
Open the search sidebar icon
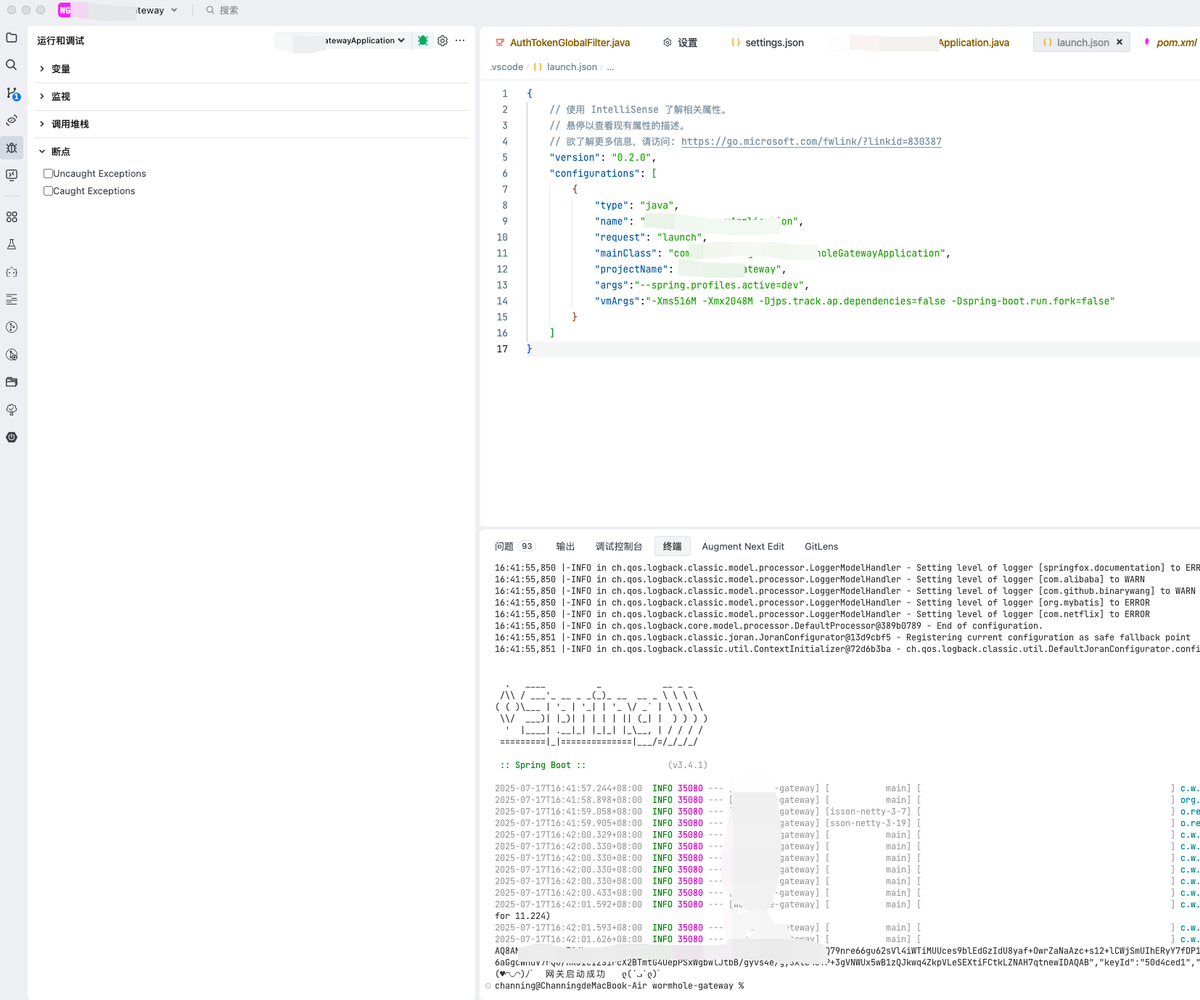12,65
